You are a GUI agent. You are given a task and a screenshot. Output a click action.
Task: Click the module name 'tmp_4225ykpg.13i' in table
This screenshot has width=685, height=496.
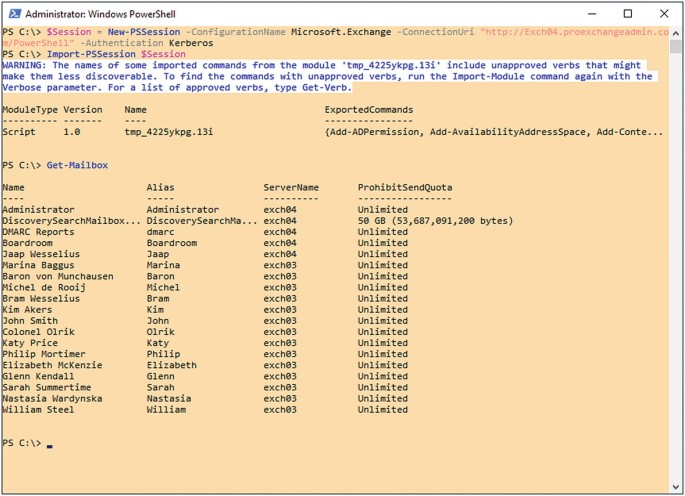(x=169, y=132)
